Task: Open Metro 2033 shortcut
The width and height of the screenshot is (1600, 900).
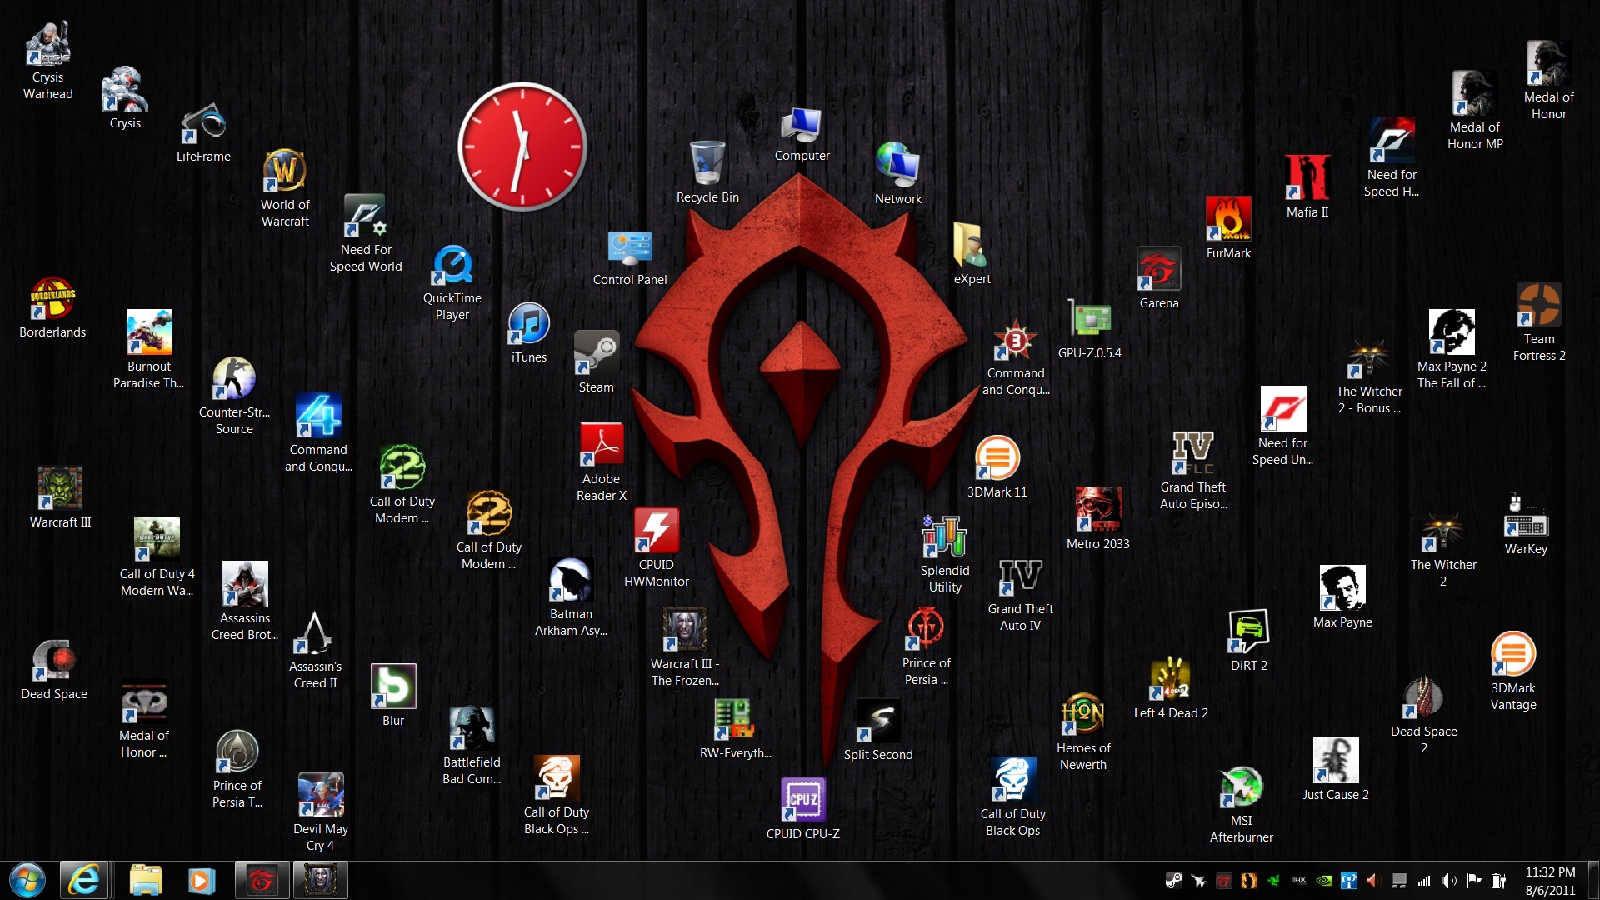Action: pos(1098,519)
